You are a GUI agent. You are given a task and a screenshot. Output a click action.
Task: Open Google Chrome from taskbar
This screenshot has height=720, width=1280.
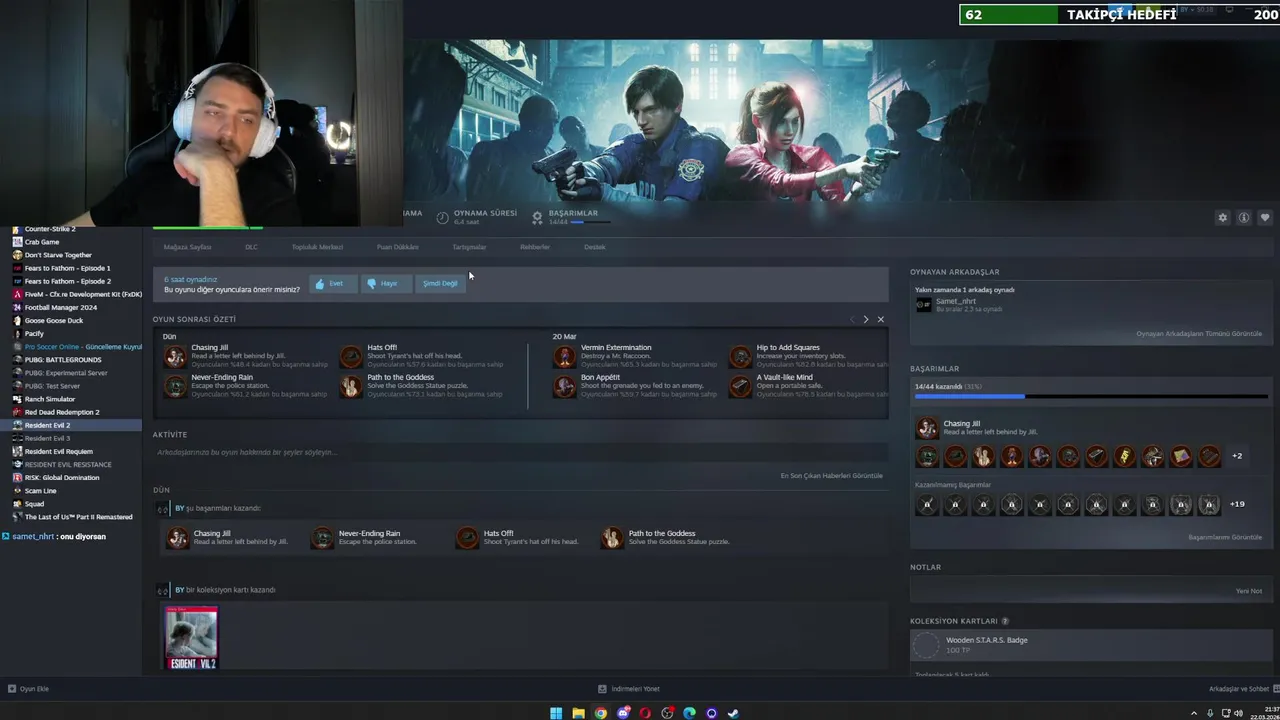click(x=600, y=713)
